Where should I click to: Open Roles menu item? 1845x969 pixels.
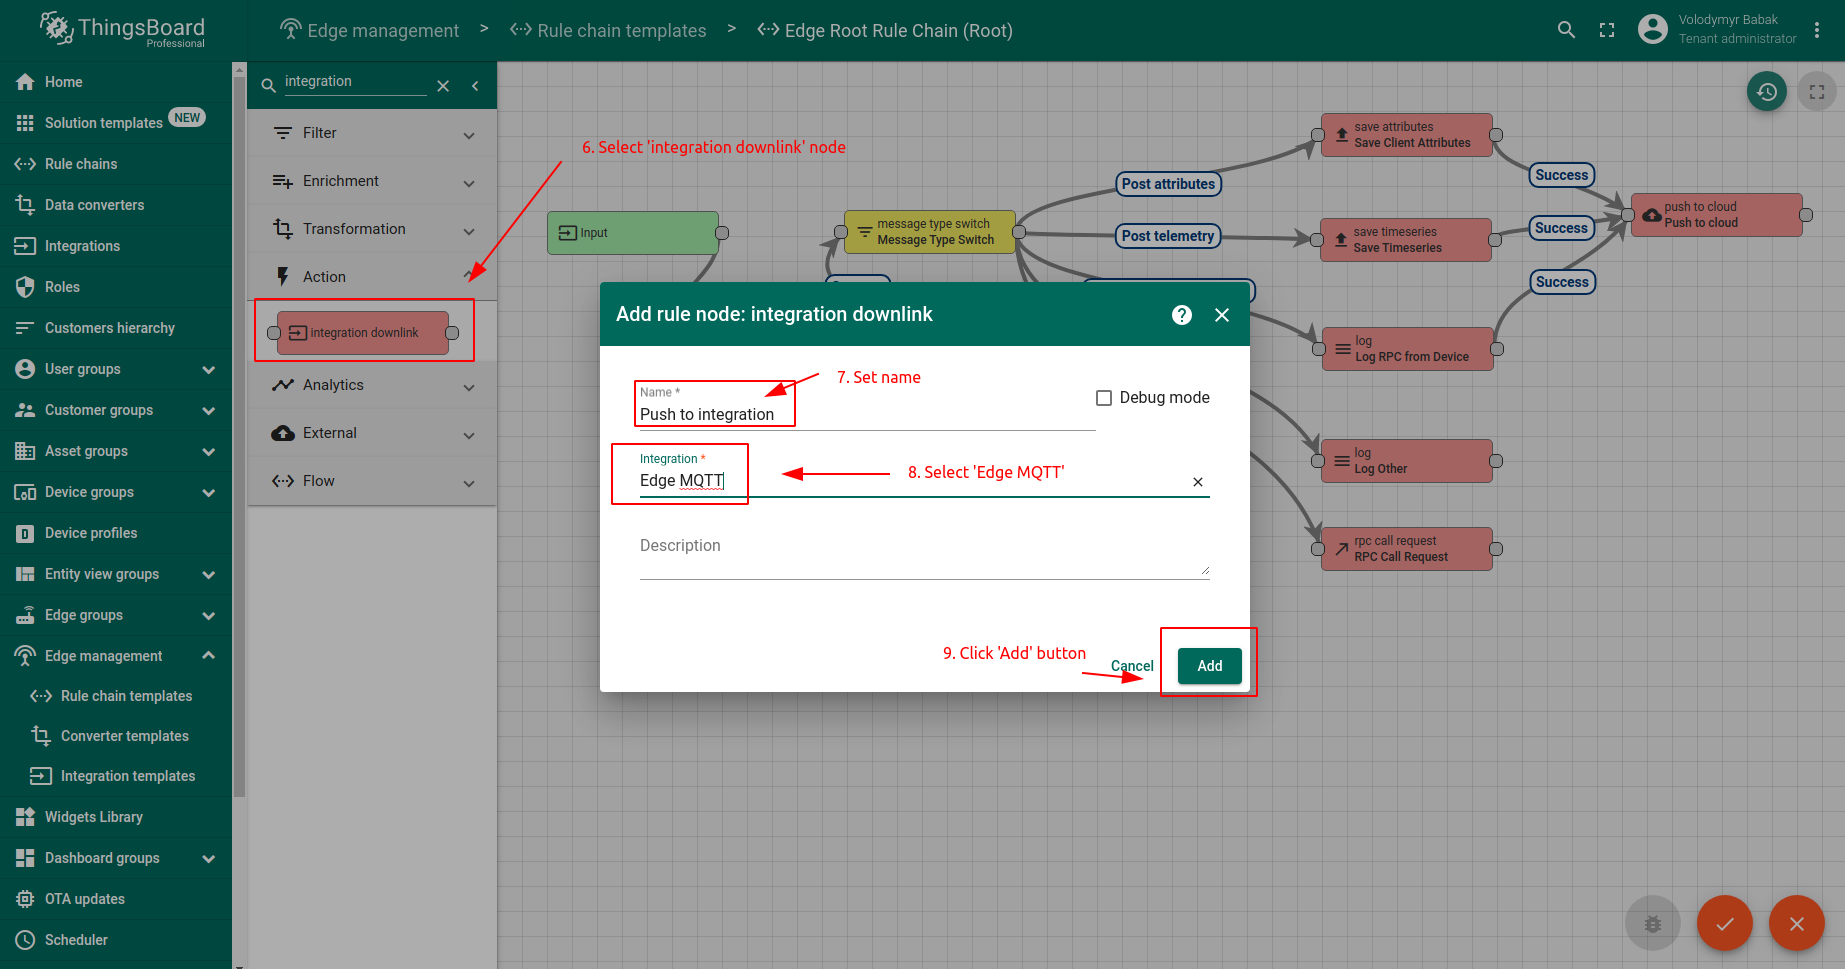(x=116, y=287)
